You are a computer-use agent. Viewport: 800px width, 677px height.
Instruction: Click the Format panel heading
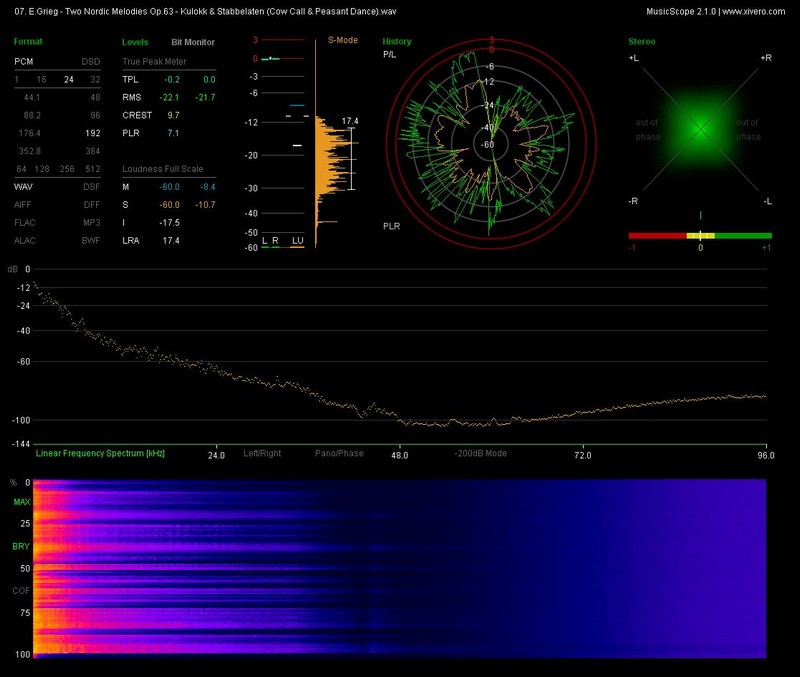pos(28,41)
